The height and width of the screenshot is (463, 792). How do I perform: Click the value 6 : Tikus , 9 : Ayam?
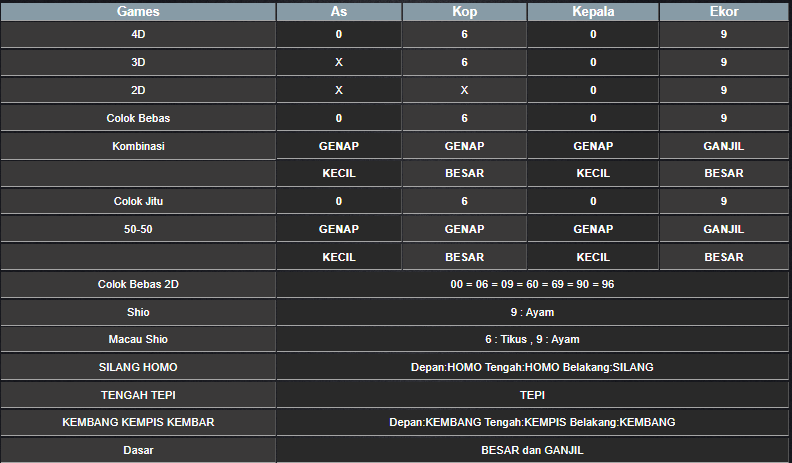click(532, 339)
